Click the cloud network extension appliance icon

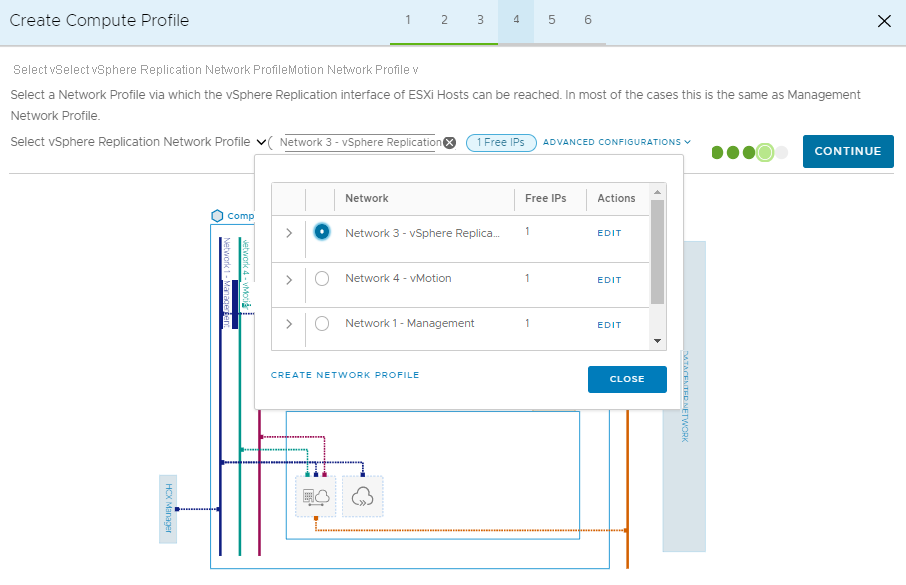pyautogui.click(x=362, y=497)
